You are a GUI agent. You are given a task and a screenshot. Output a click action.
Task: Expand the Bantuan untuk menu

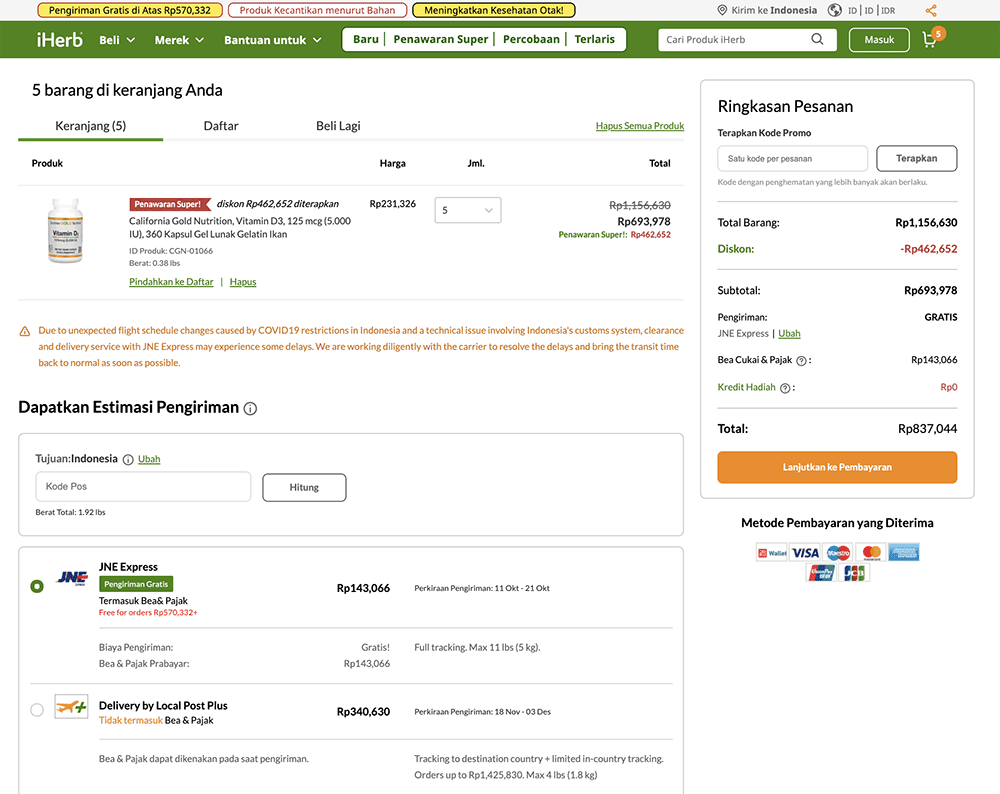[x=272, y=40]
